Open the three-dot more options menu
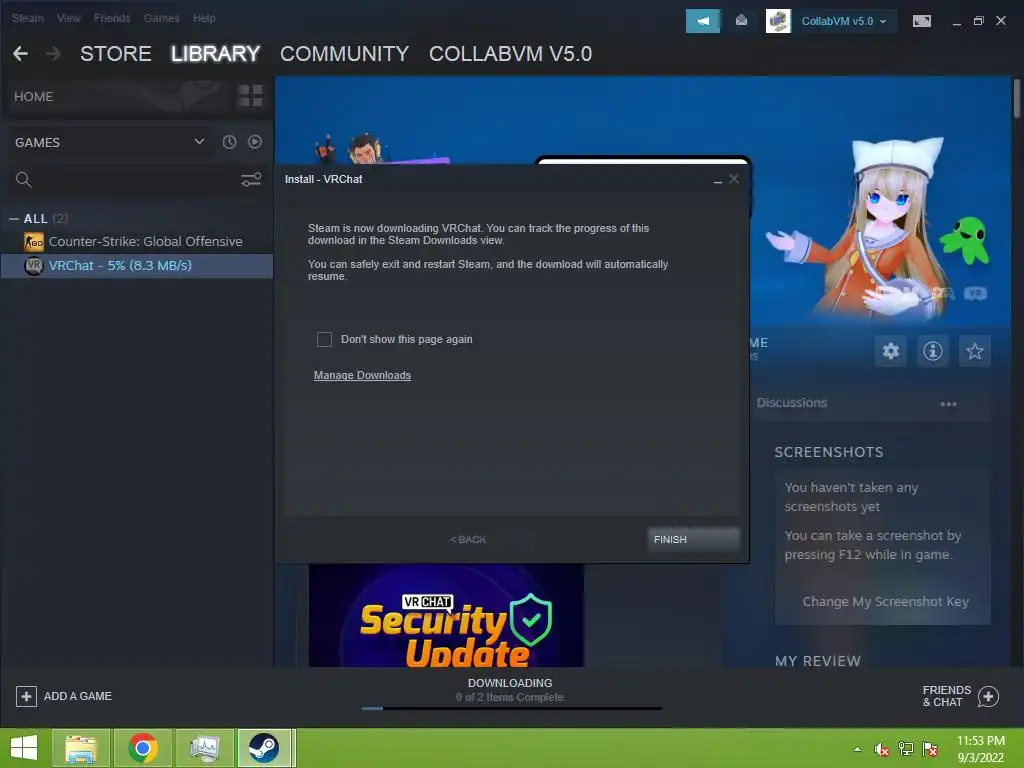The image size is (1024, 768). click(948, 404)
